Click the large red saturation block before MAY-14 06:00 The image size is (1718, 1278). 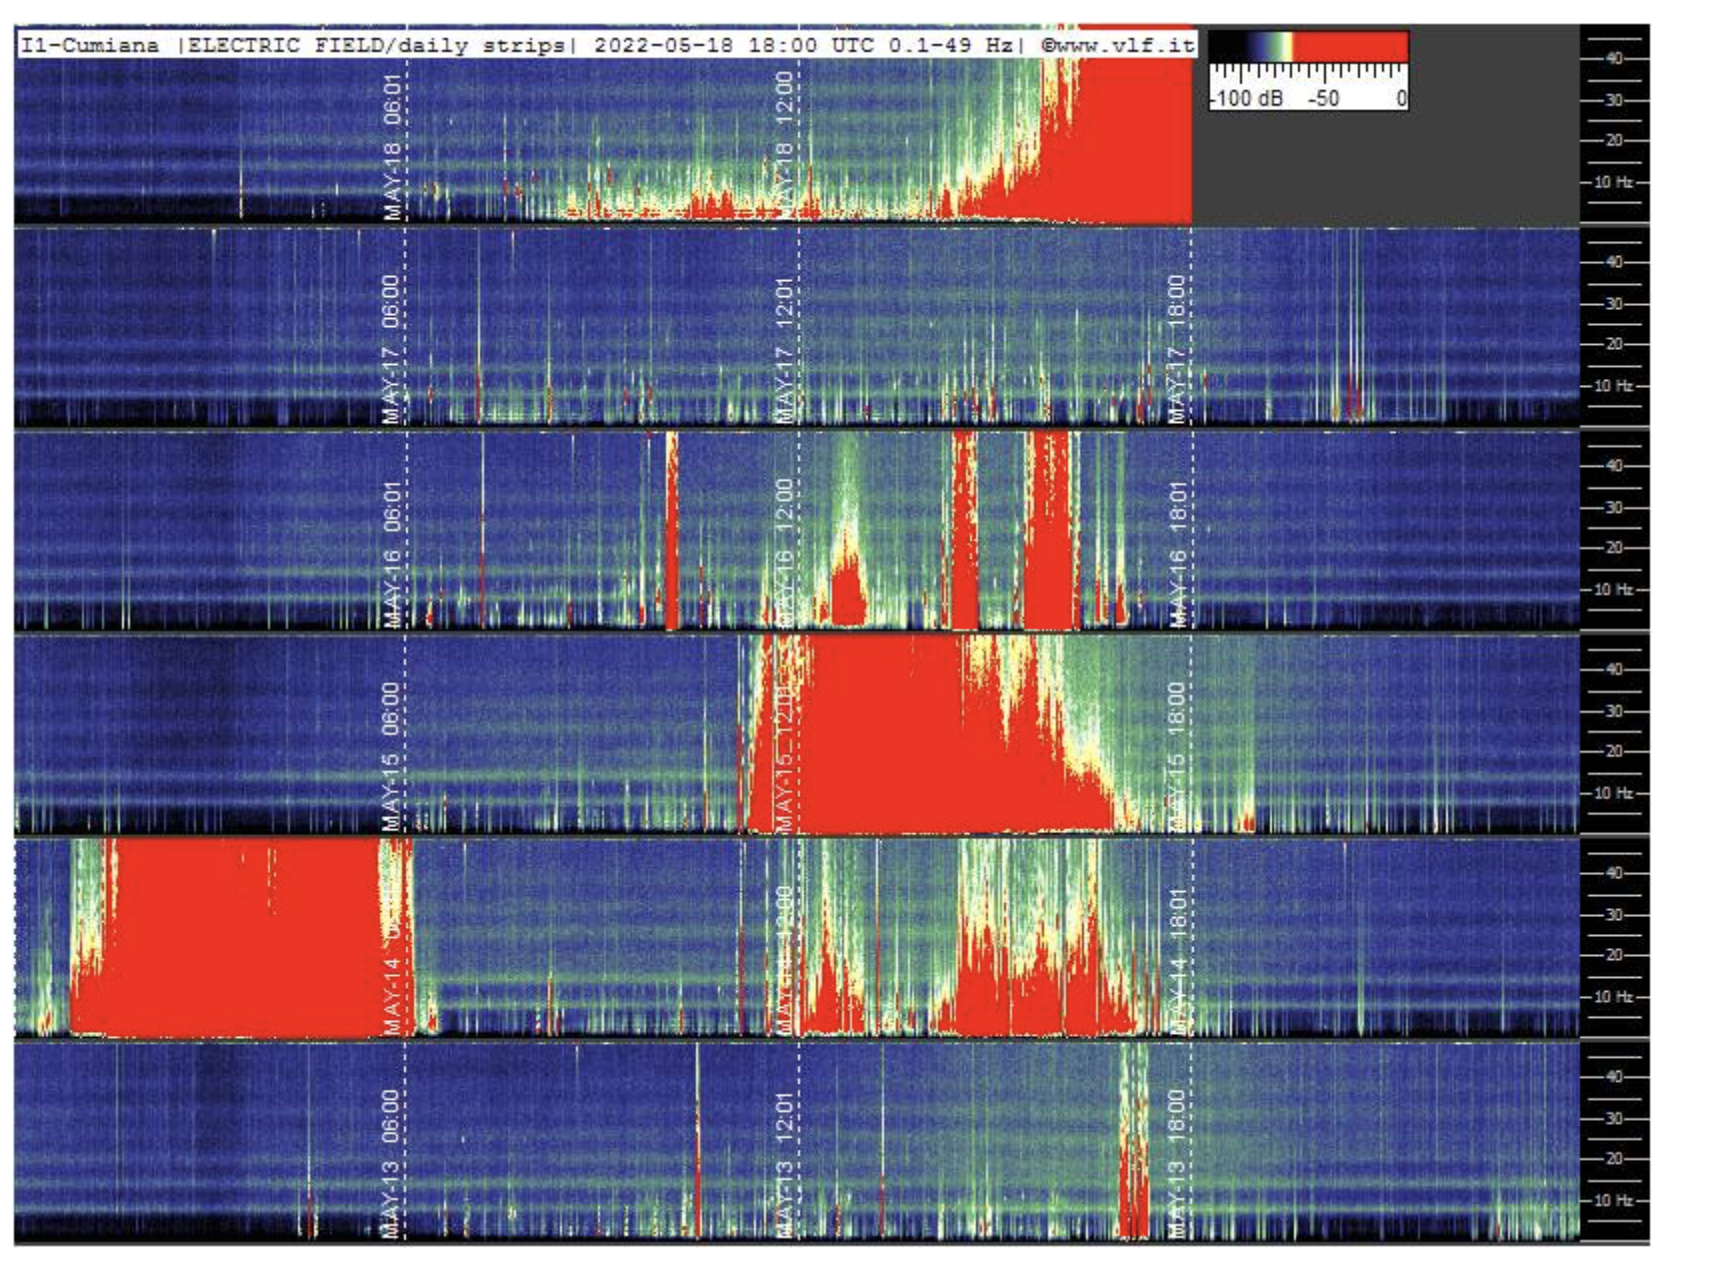click(240, 938)
